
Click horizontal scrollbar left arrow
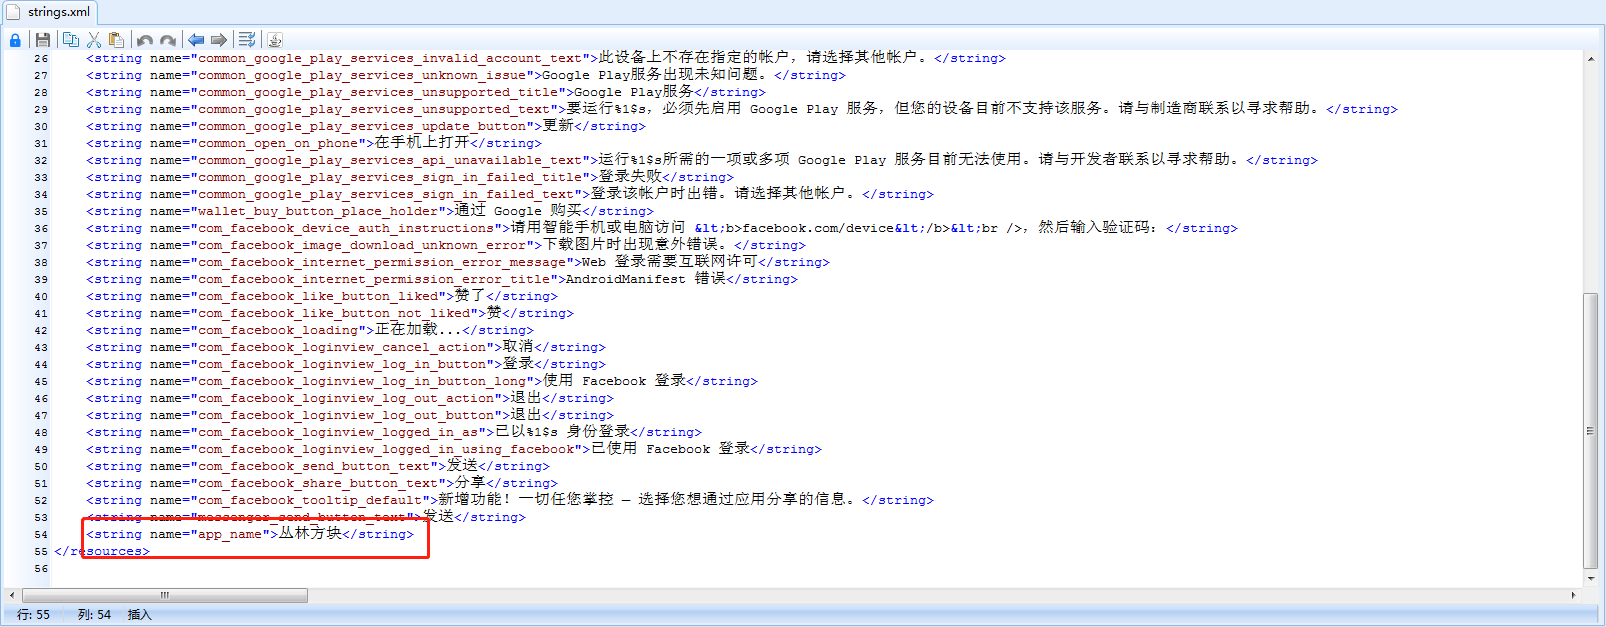pos(12,595)
